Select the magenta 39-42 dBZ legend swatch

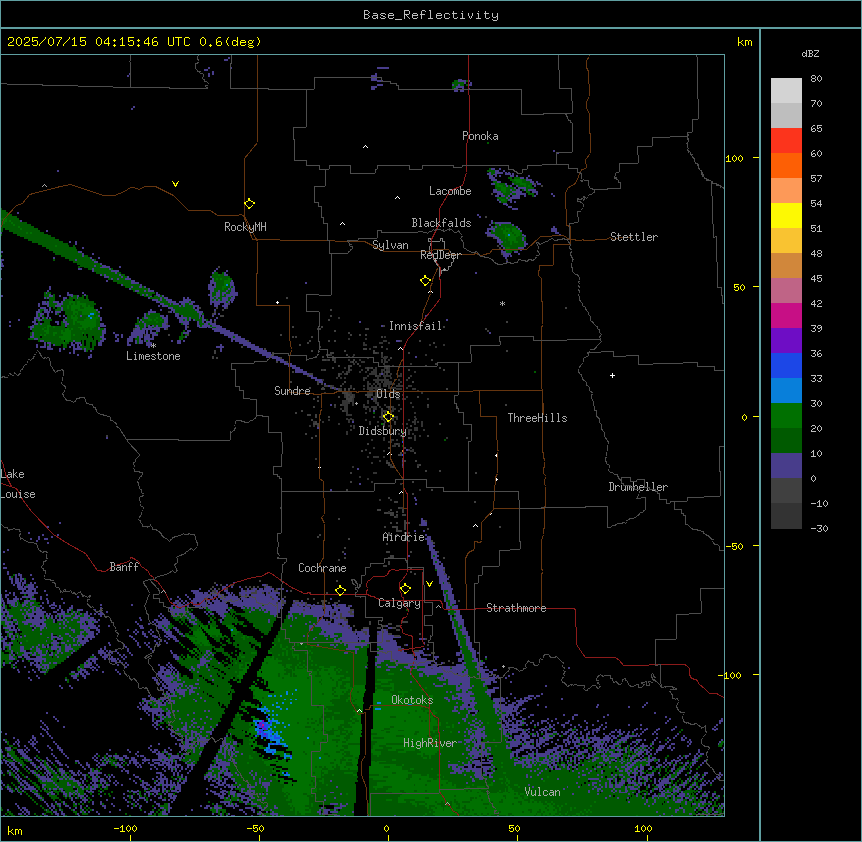(786, 315)
